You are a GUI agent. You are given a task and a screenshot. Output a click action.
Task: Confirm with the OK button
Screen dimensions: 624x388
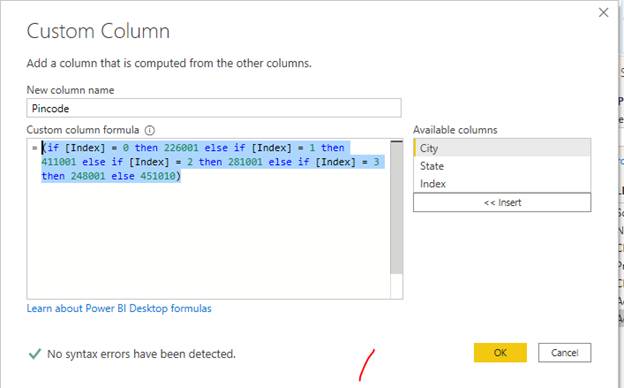[x=500, y=353]
